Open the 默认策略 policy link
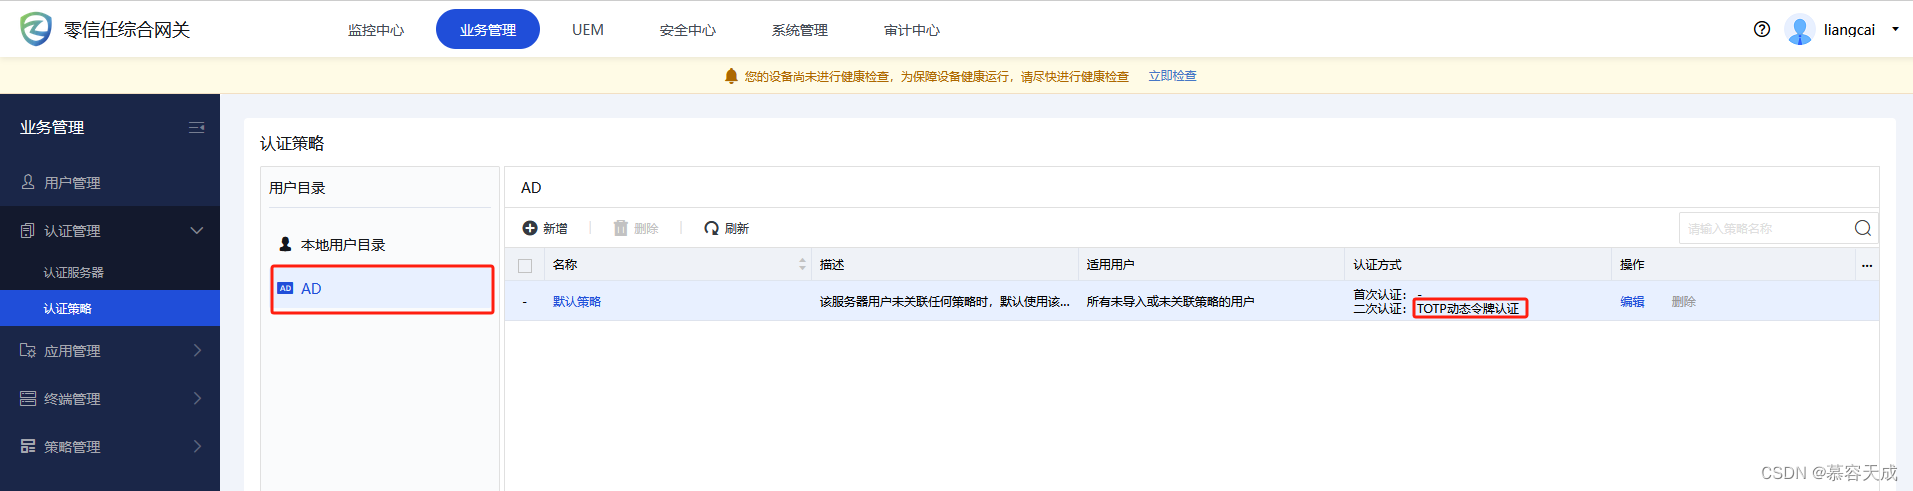Screen dimensions: 1913x491 point(577,301)
